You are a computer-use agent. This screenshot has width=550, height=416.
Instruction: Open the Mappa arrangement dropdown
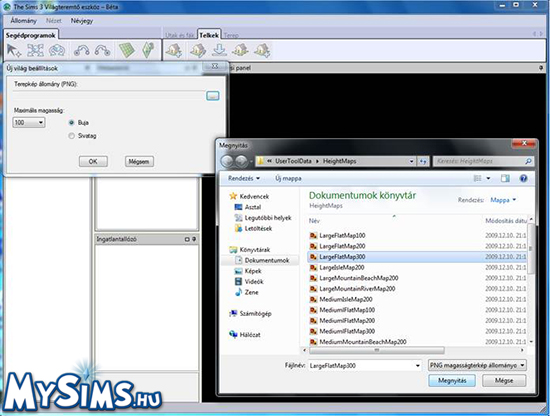[503, 200]
